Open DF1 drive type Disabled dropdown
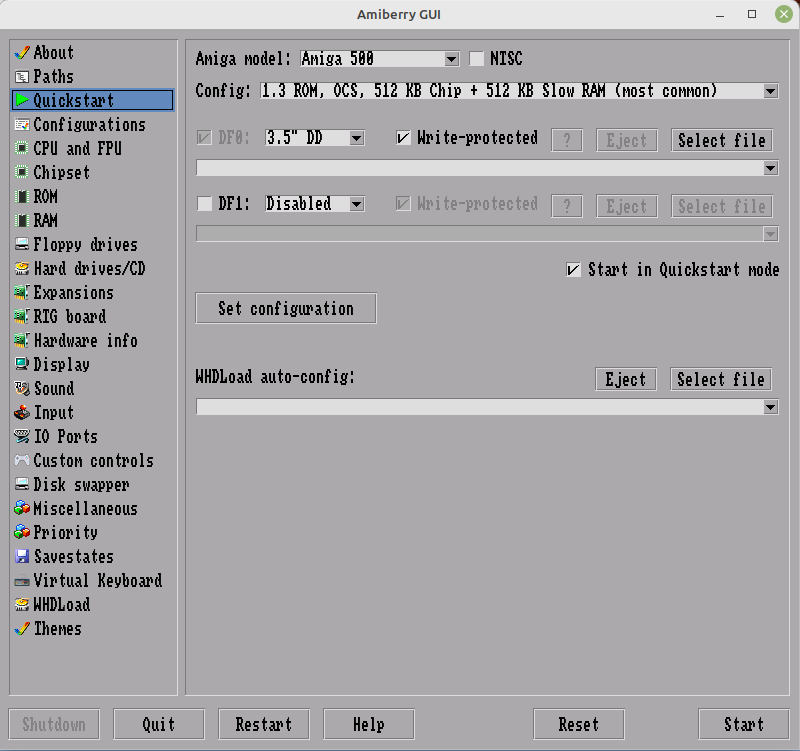The height and width of the screenshot is (751, 800). (x=314, y=204)
